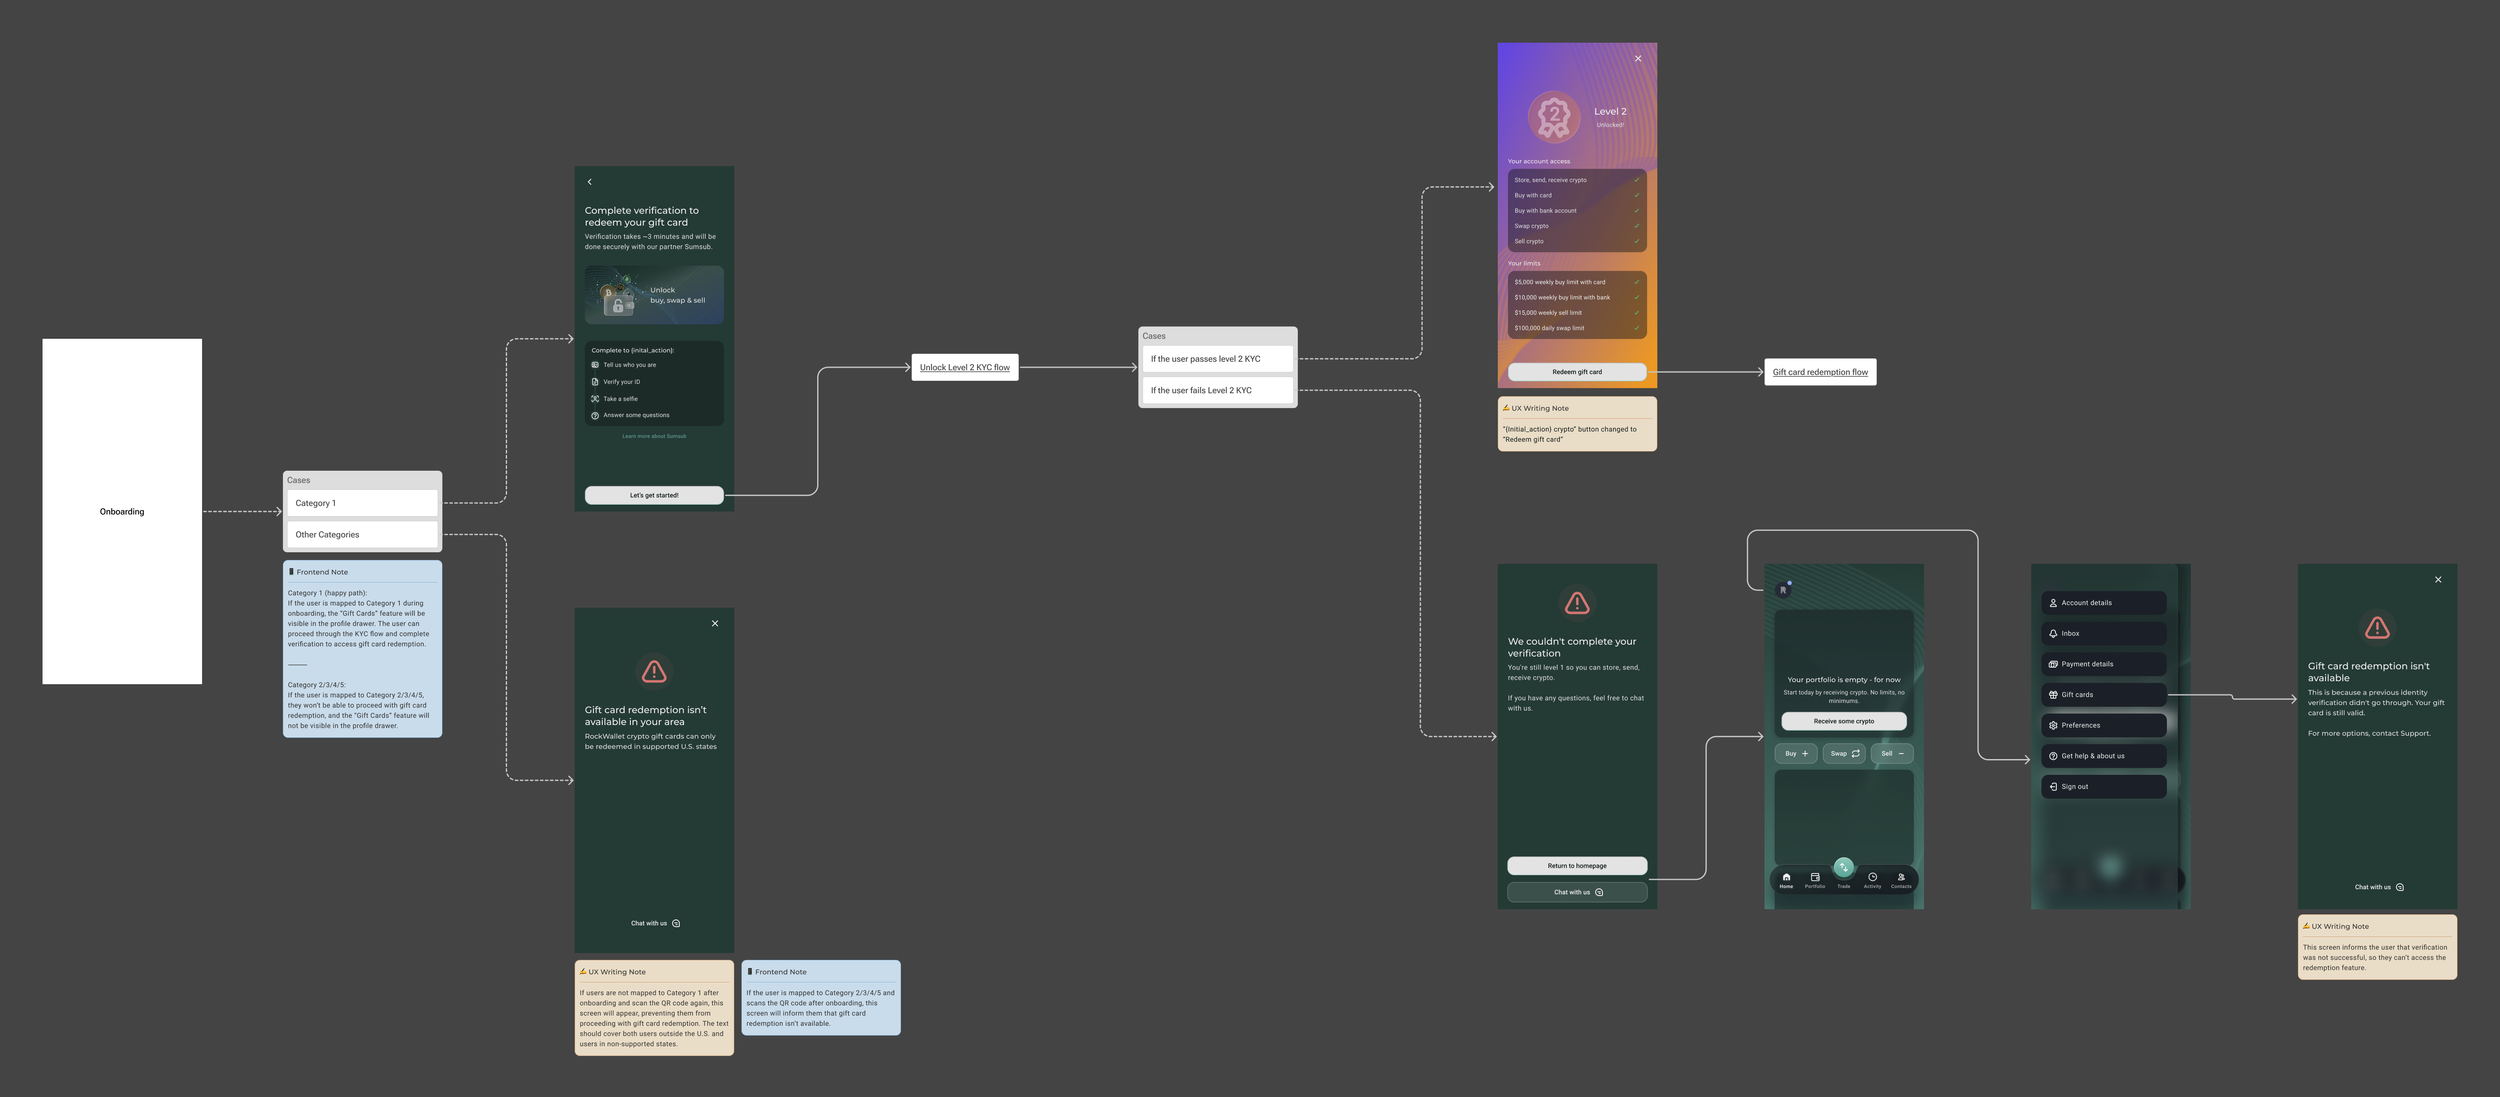Open Payment details in profile drawer
2500x1097 pixels.
point(2104,664)
